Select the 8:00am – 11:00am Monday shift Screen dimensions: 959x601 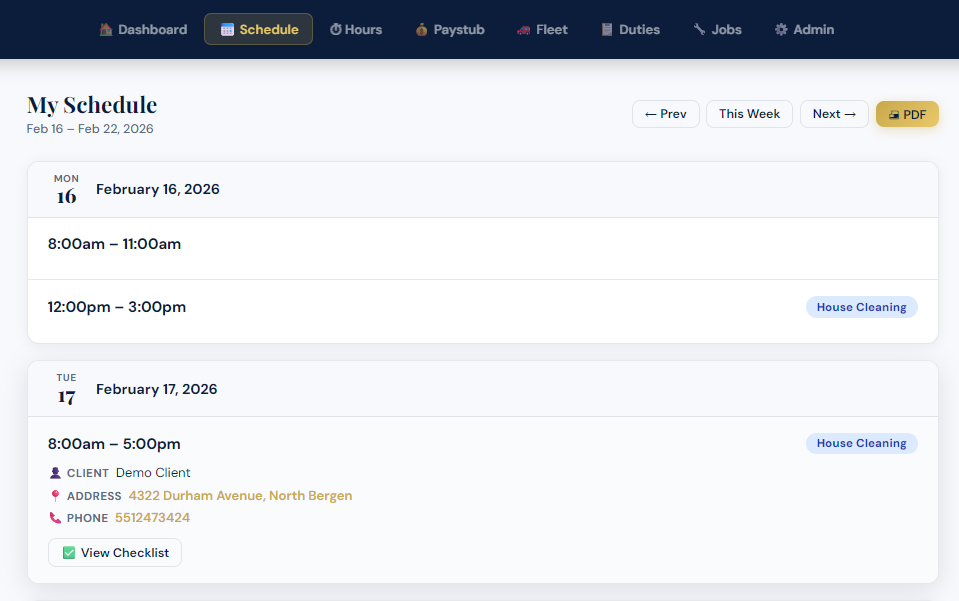[x=115, y=244]
